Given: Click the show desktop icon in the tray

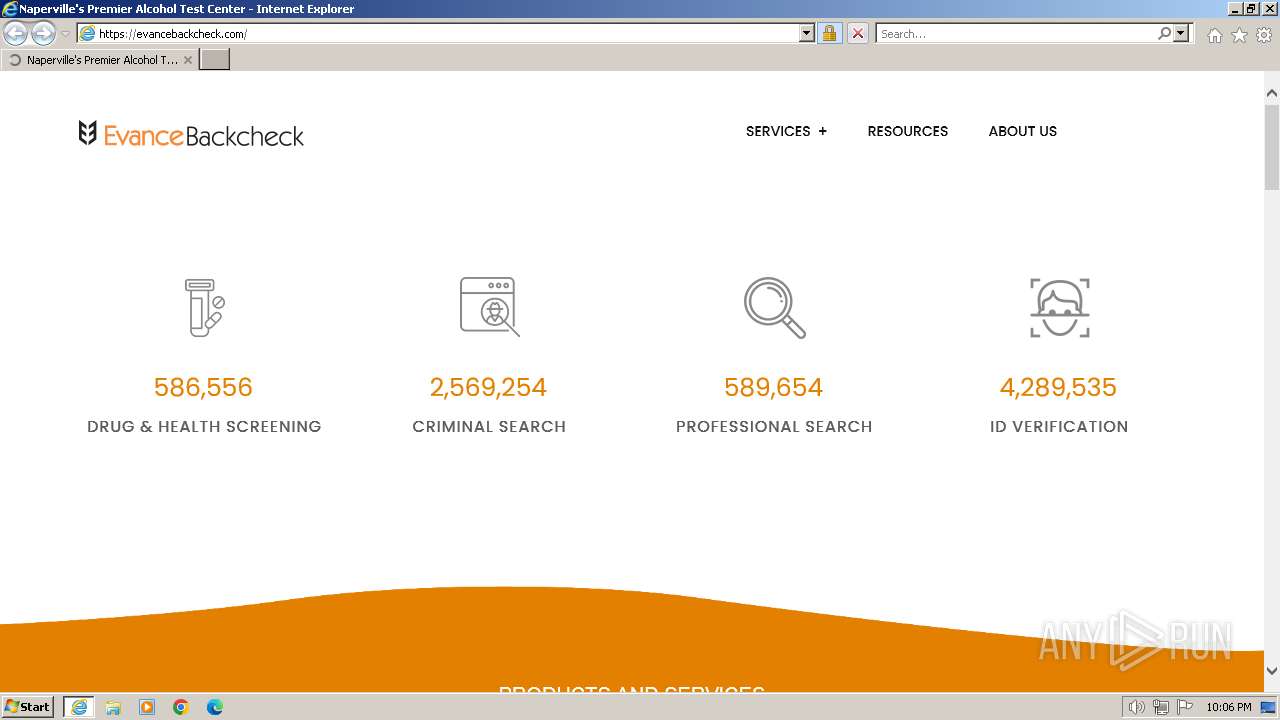Looking at the screenshot, I should (x=1268, y=707).
